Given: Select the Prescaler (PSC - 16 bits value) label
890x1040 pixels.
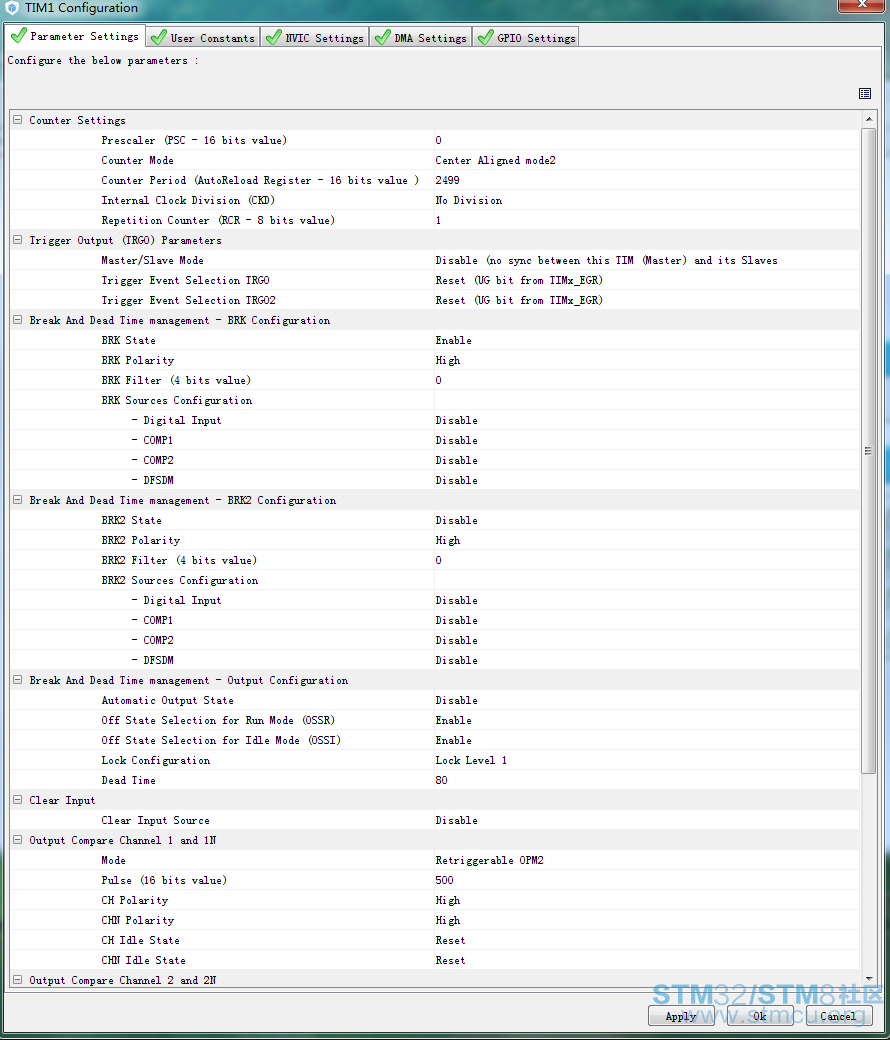Looking at the screenshot, I should tap(194, 140).
